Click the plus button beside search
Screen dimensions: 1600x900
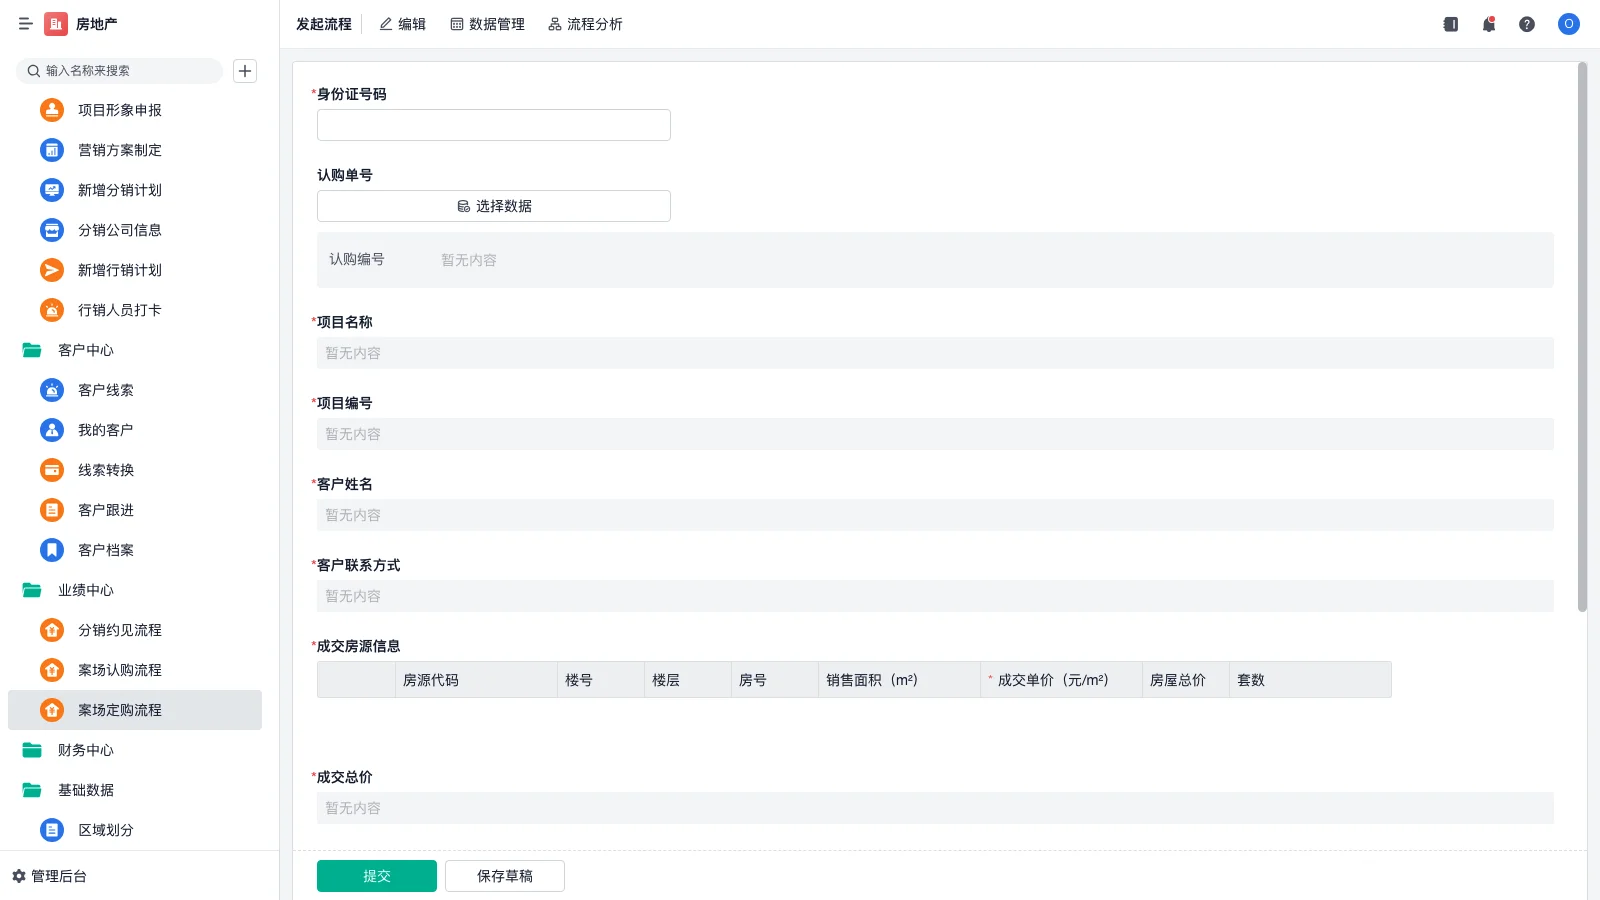pos(245,71)
